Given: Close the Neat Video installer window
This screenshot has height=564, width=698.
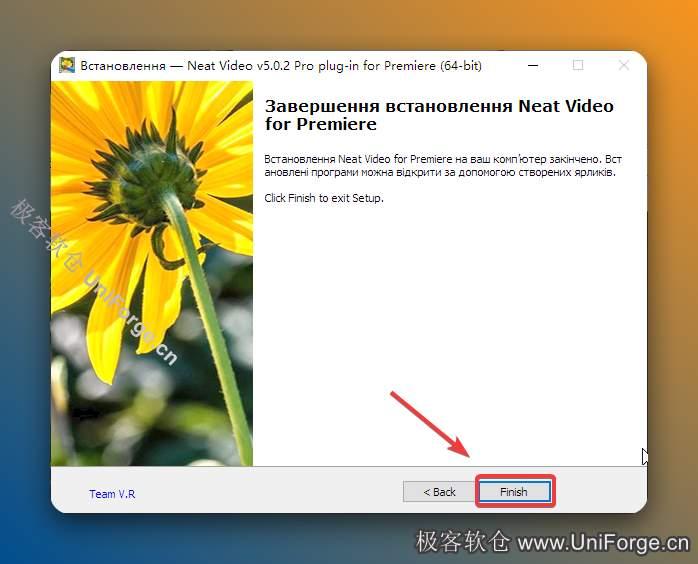Looking at the screenshot, I should (x=624, y=65).
